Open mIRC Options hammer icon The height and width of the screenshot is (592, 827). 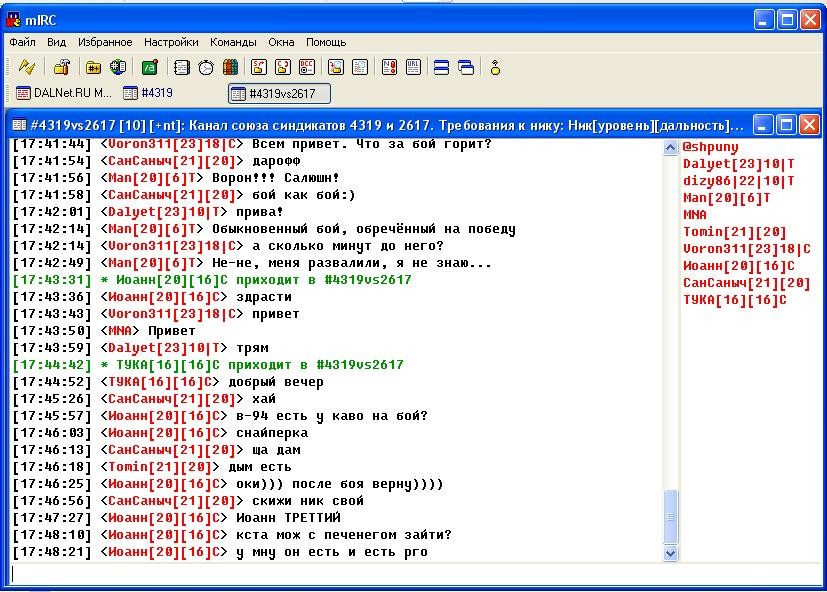(62, 67)
